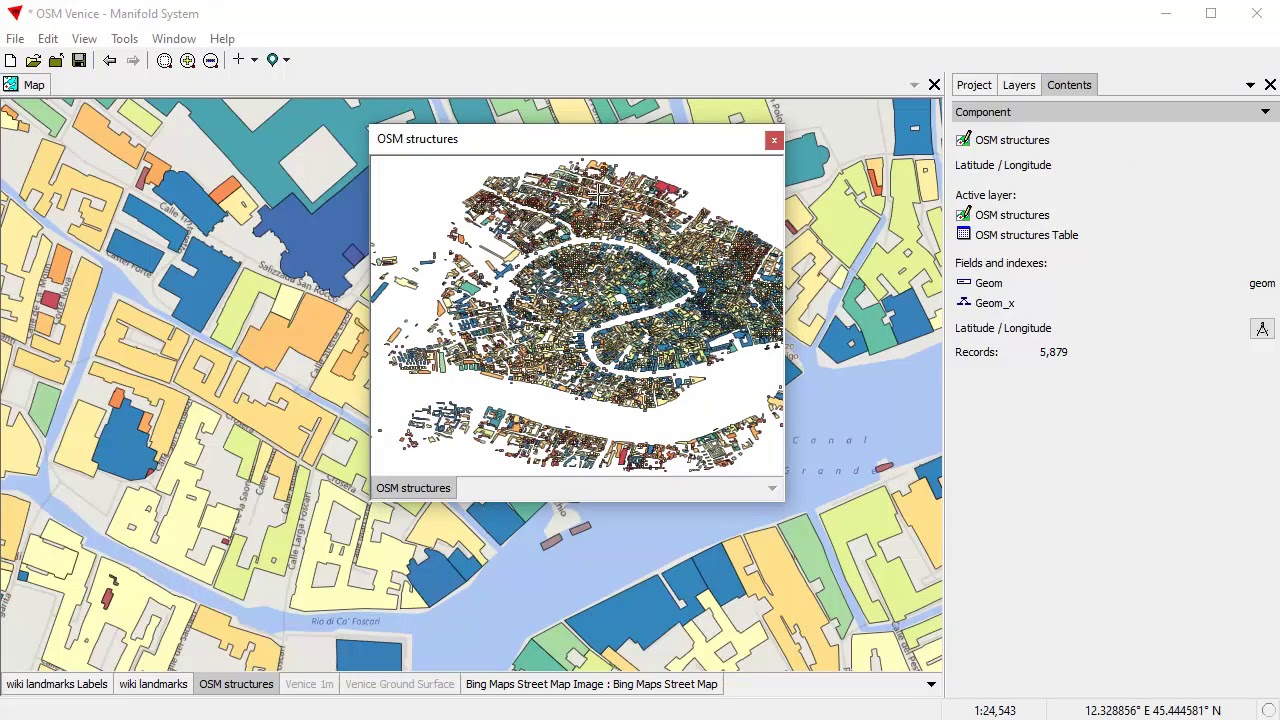Click the OSM structures Table link
Image resolution: width=1280 pixels, height=720 pixels.
(x=1026, y=235)
